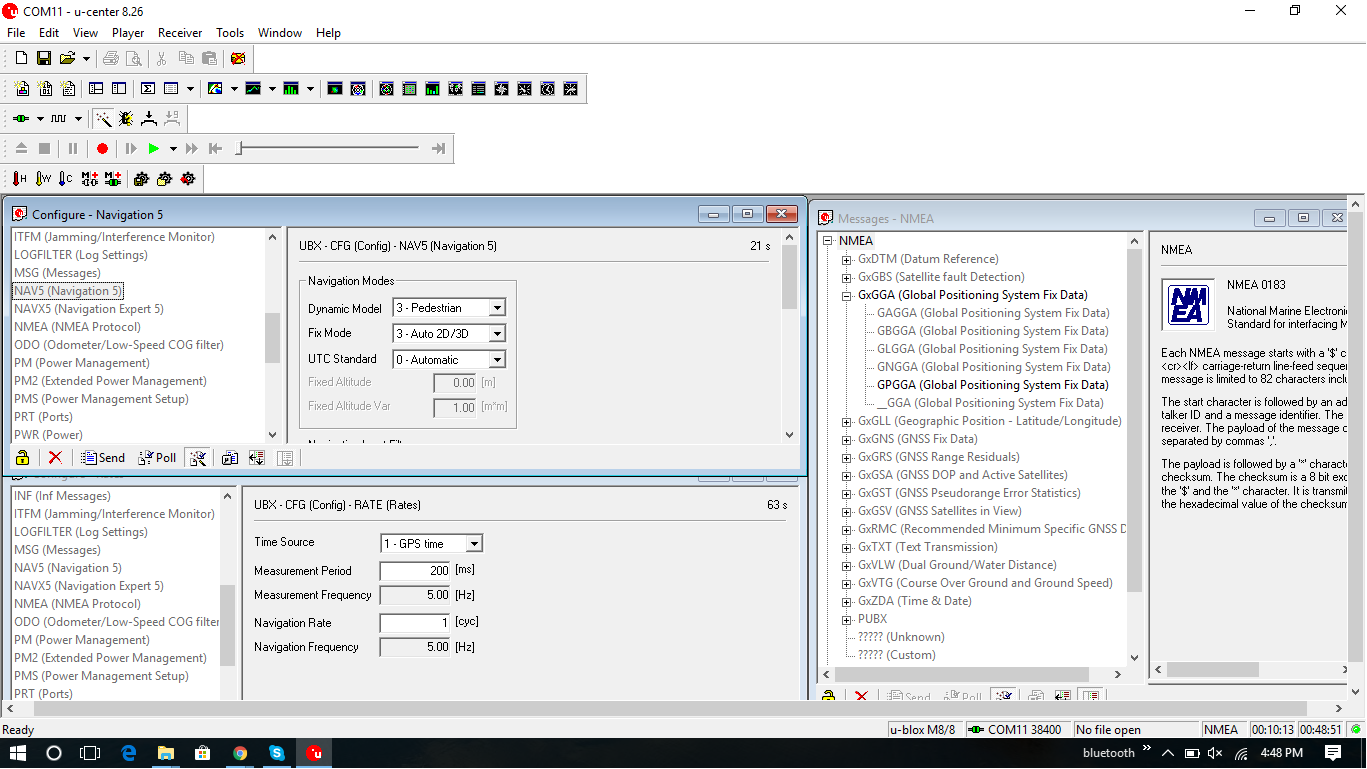Open Skype from the taskbar
Image resolution: width=1367 pixels, height=769 pixels.
(277, 753)
